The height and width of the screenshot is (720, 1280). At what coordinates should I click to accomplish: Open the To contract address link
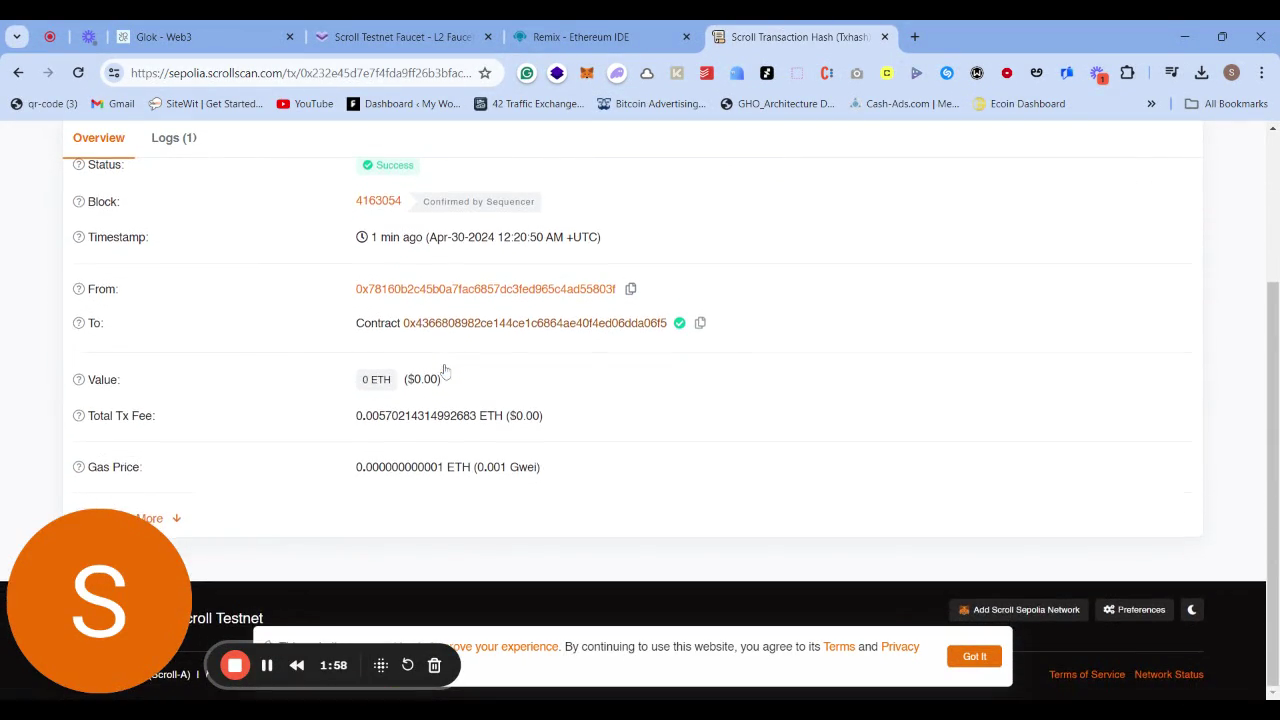535,323
